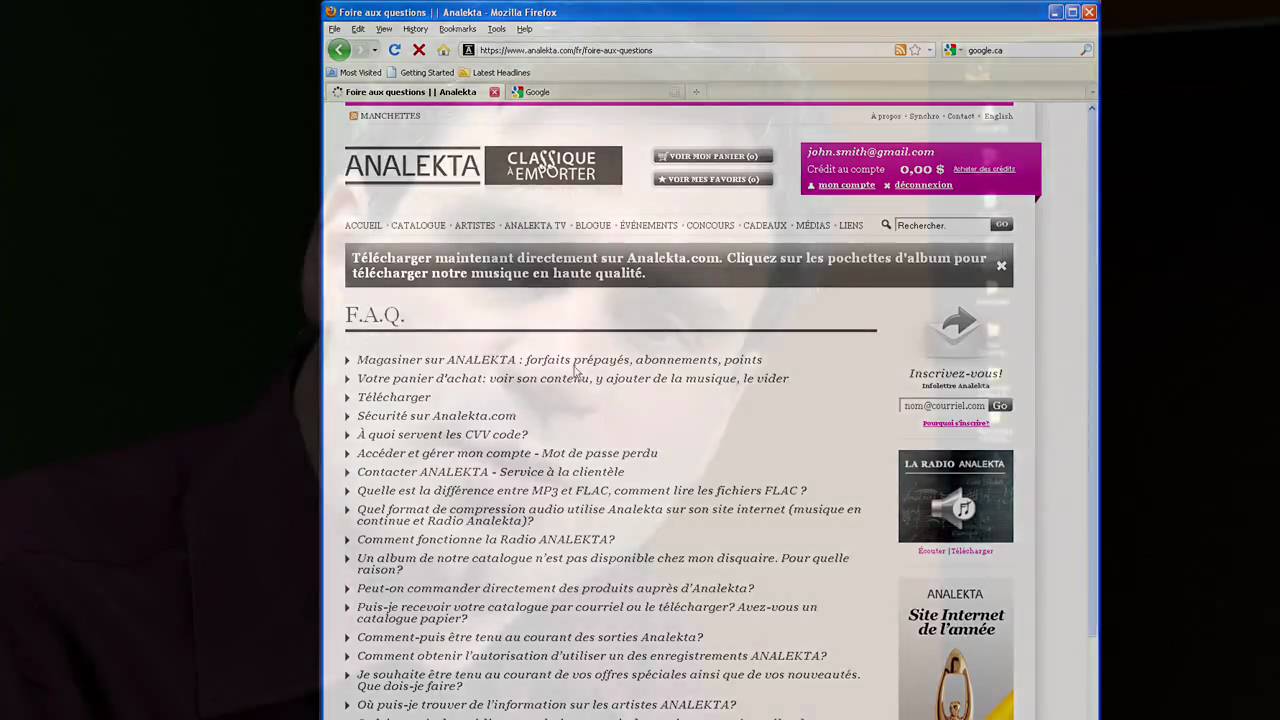Open the Tools menu
Screen dimensions: 1280x720
[x=496, y=29]
